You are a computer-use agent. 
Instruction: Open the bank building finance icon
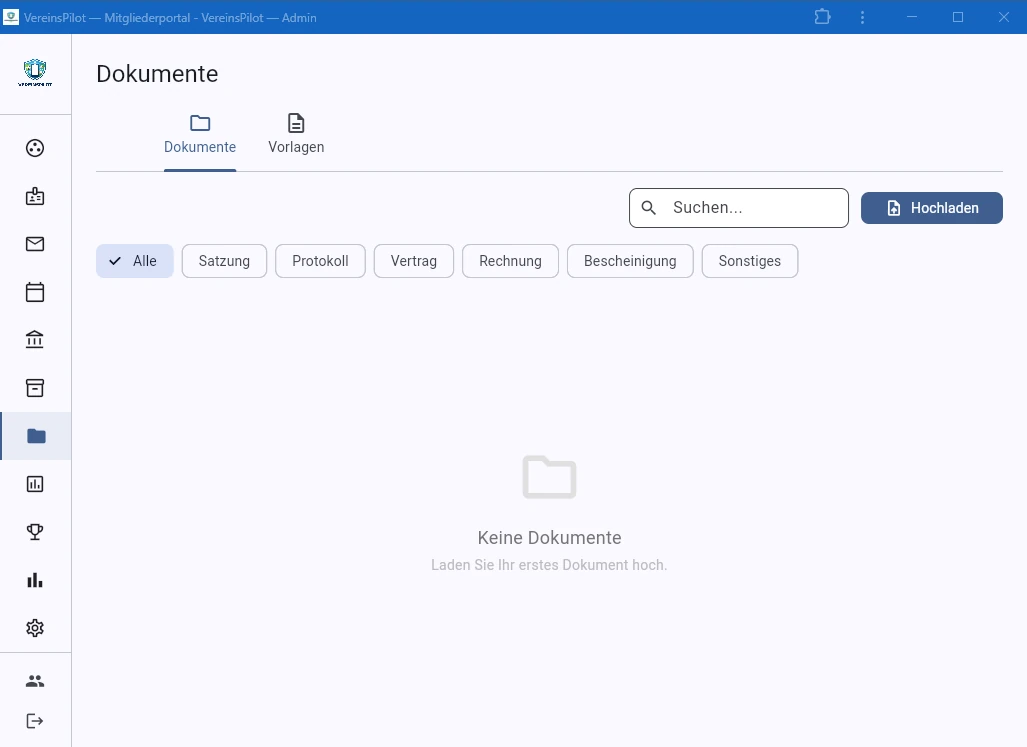[35, 340]
